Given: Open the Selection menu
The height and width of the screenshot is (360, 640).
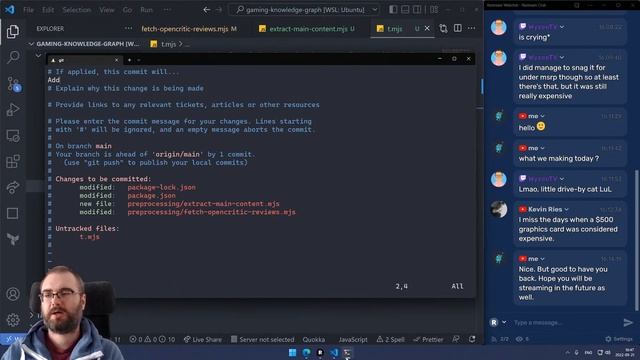Looking at the screenshot, I should coord(77,9).
